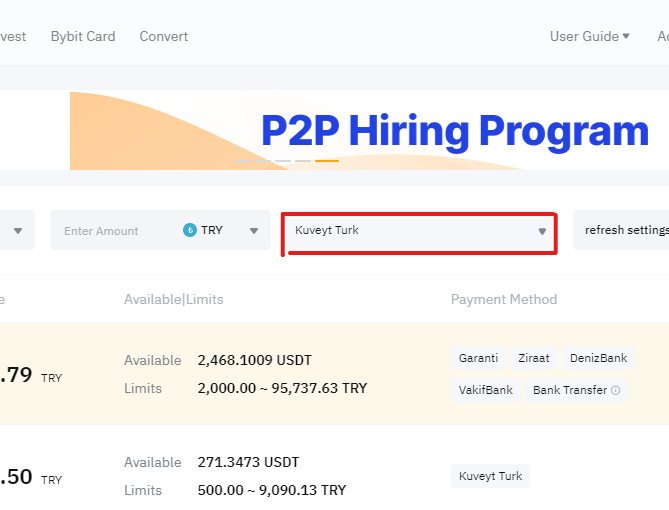This screenshot has height=510, width=669.
Task: Click the refresh settings button
Action: pos(621,230)
